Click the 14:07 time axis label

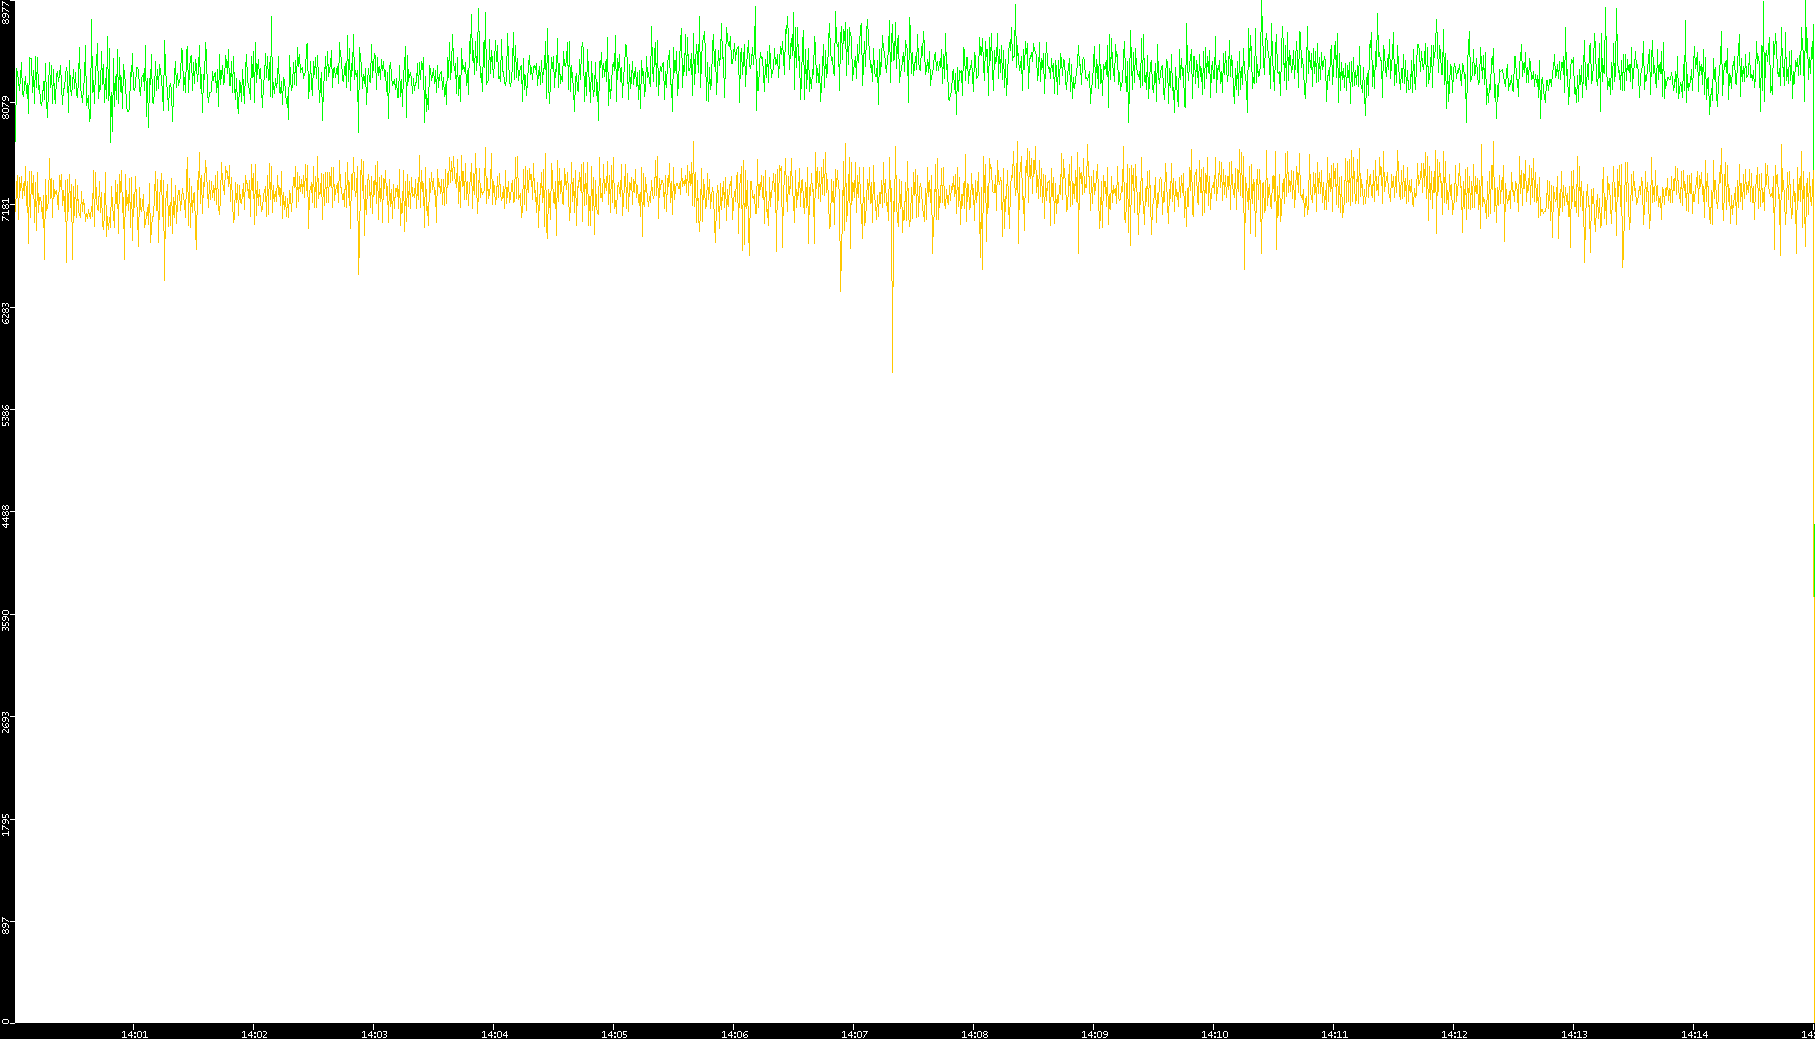[854, 1034]
